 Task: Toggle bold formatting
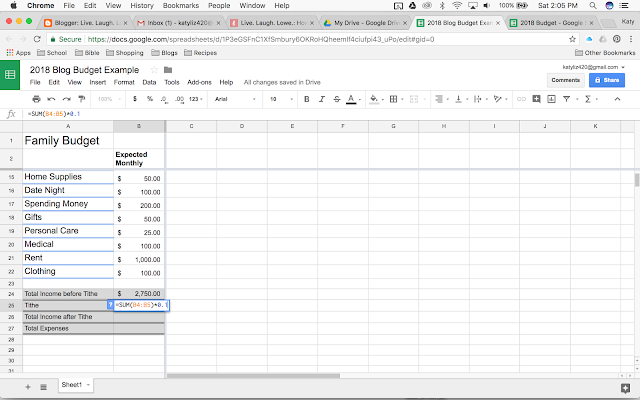click(307, 99)
